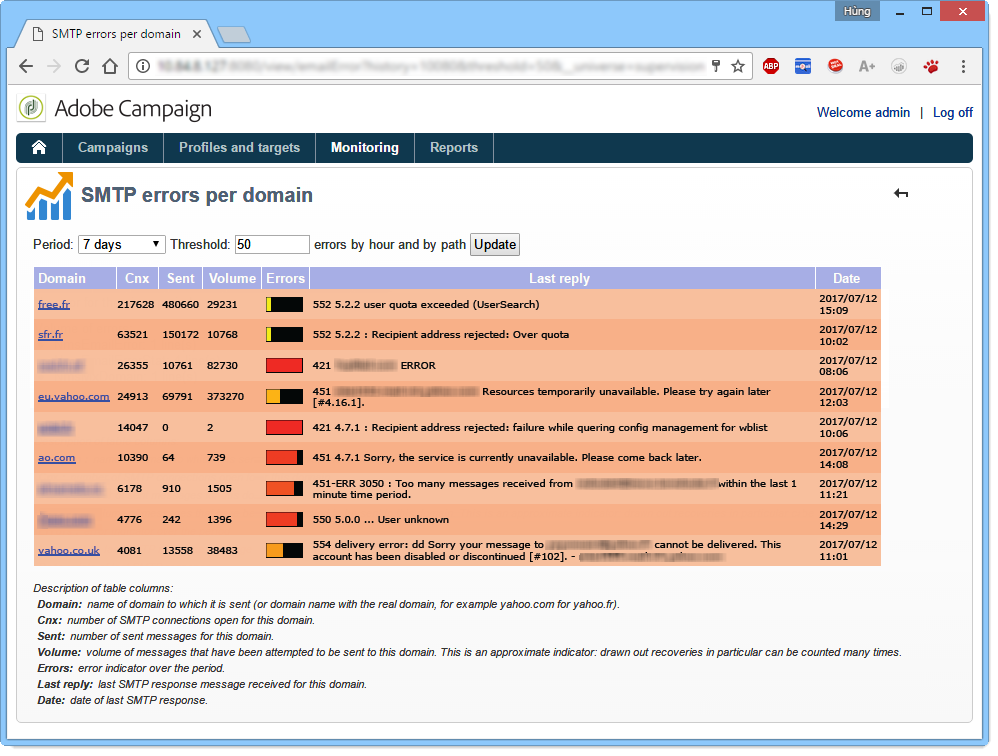The image size is (998, 756).
Task: Click the Update button
Action: (495, 244)
